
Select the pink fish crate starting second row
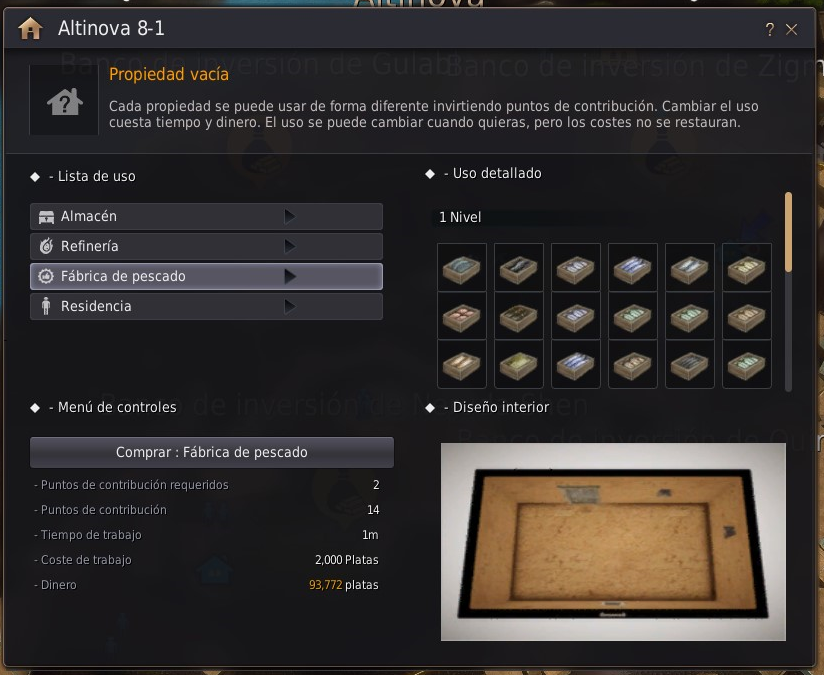(461, 316)
